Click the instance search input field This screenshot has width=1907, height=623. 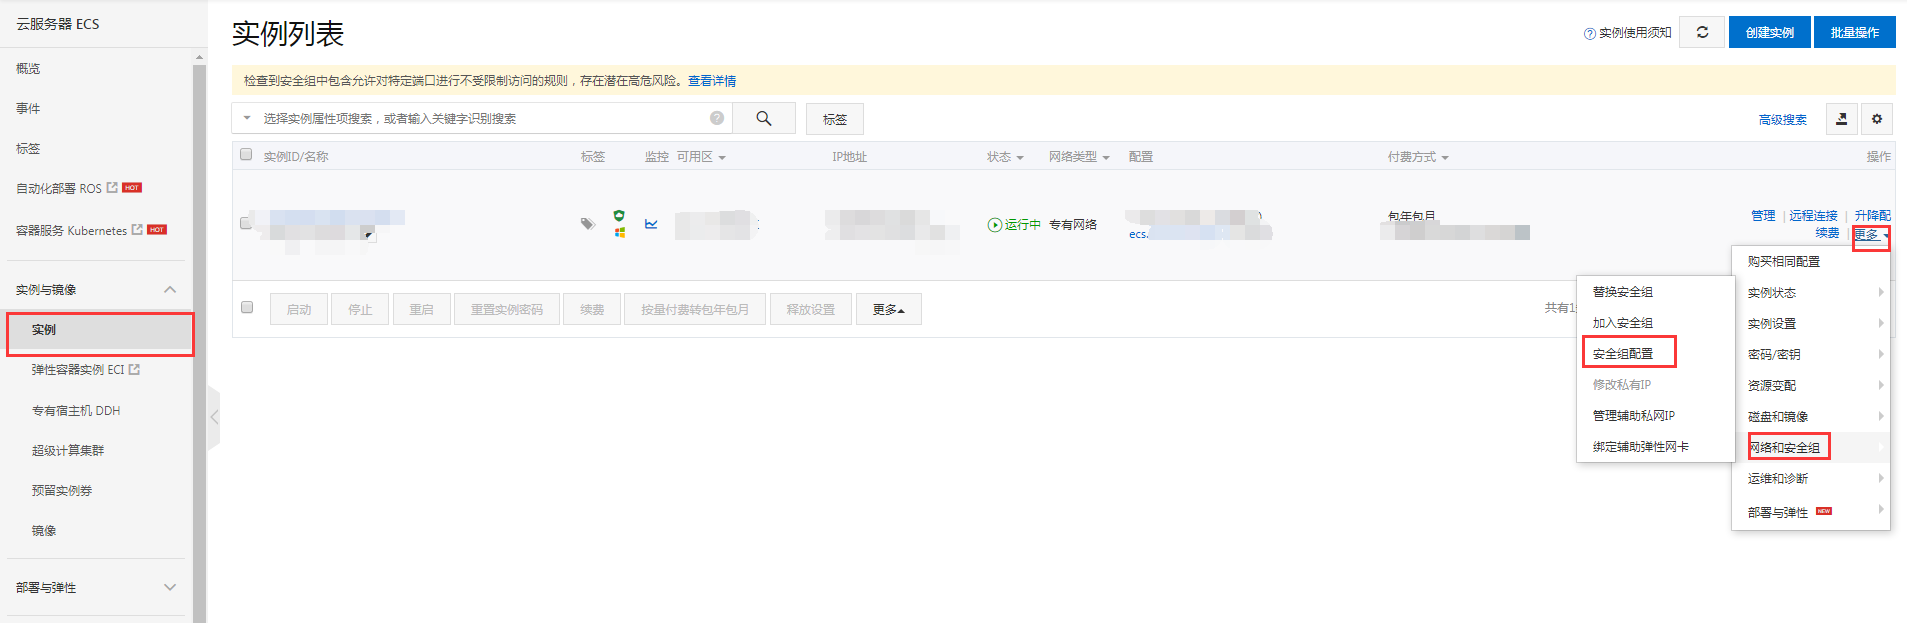480,118
